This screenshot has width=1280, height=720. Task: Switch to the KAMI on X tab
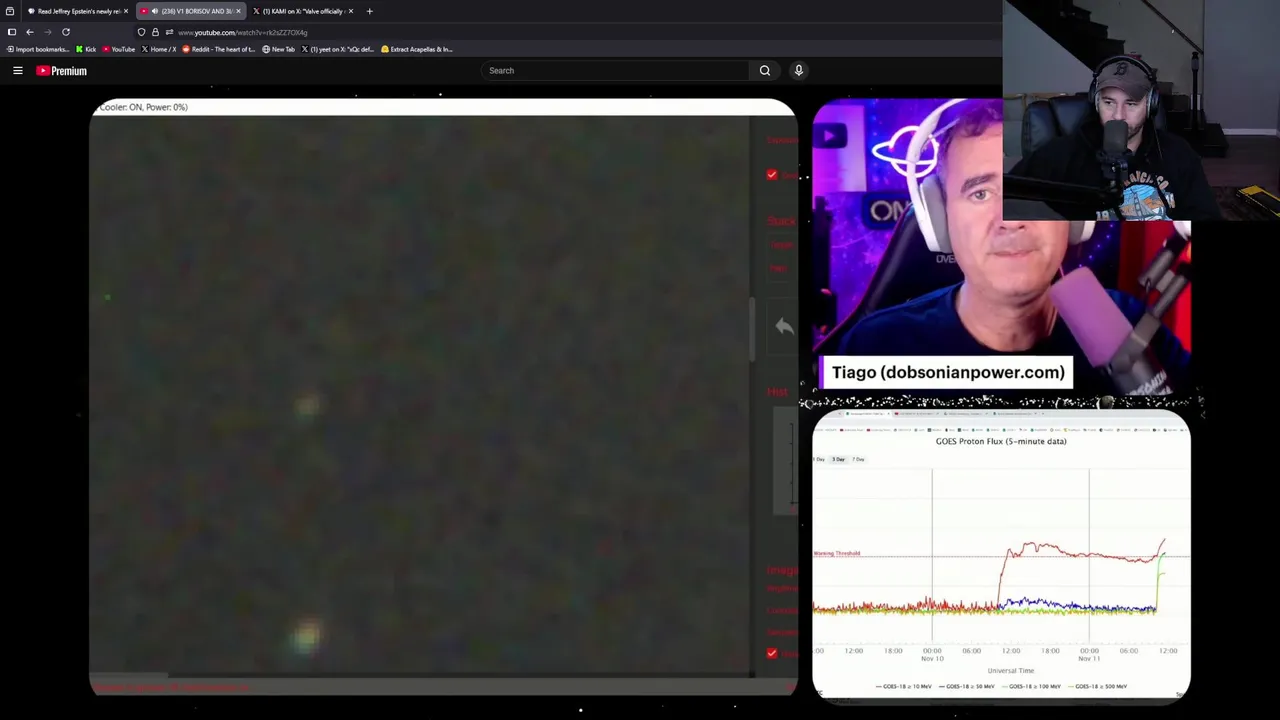[303, 11]
